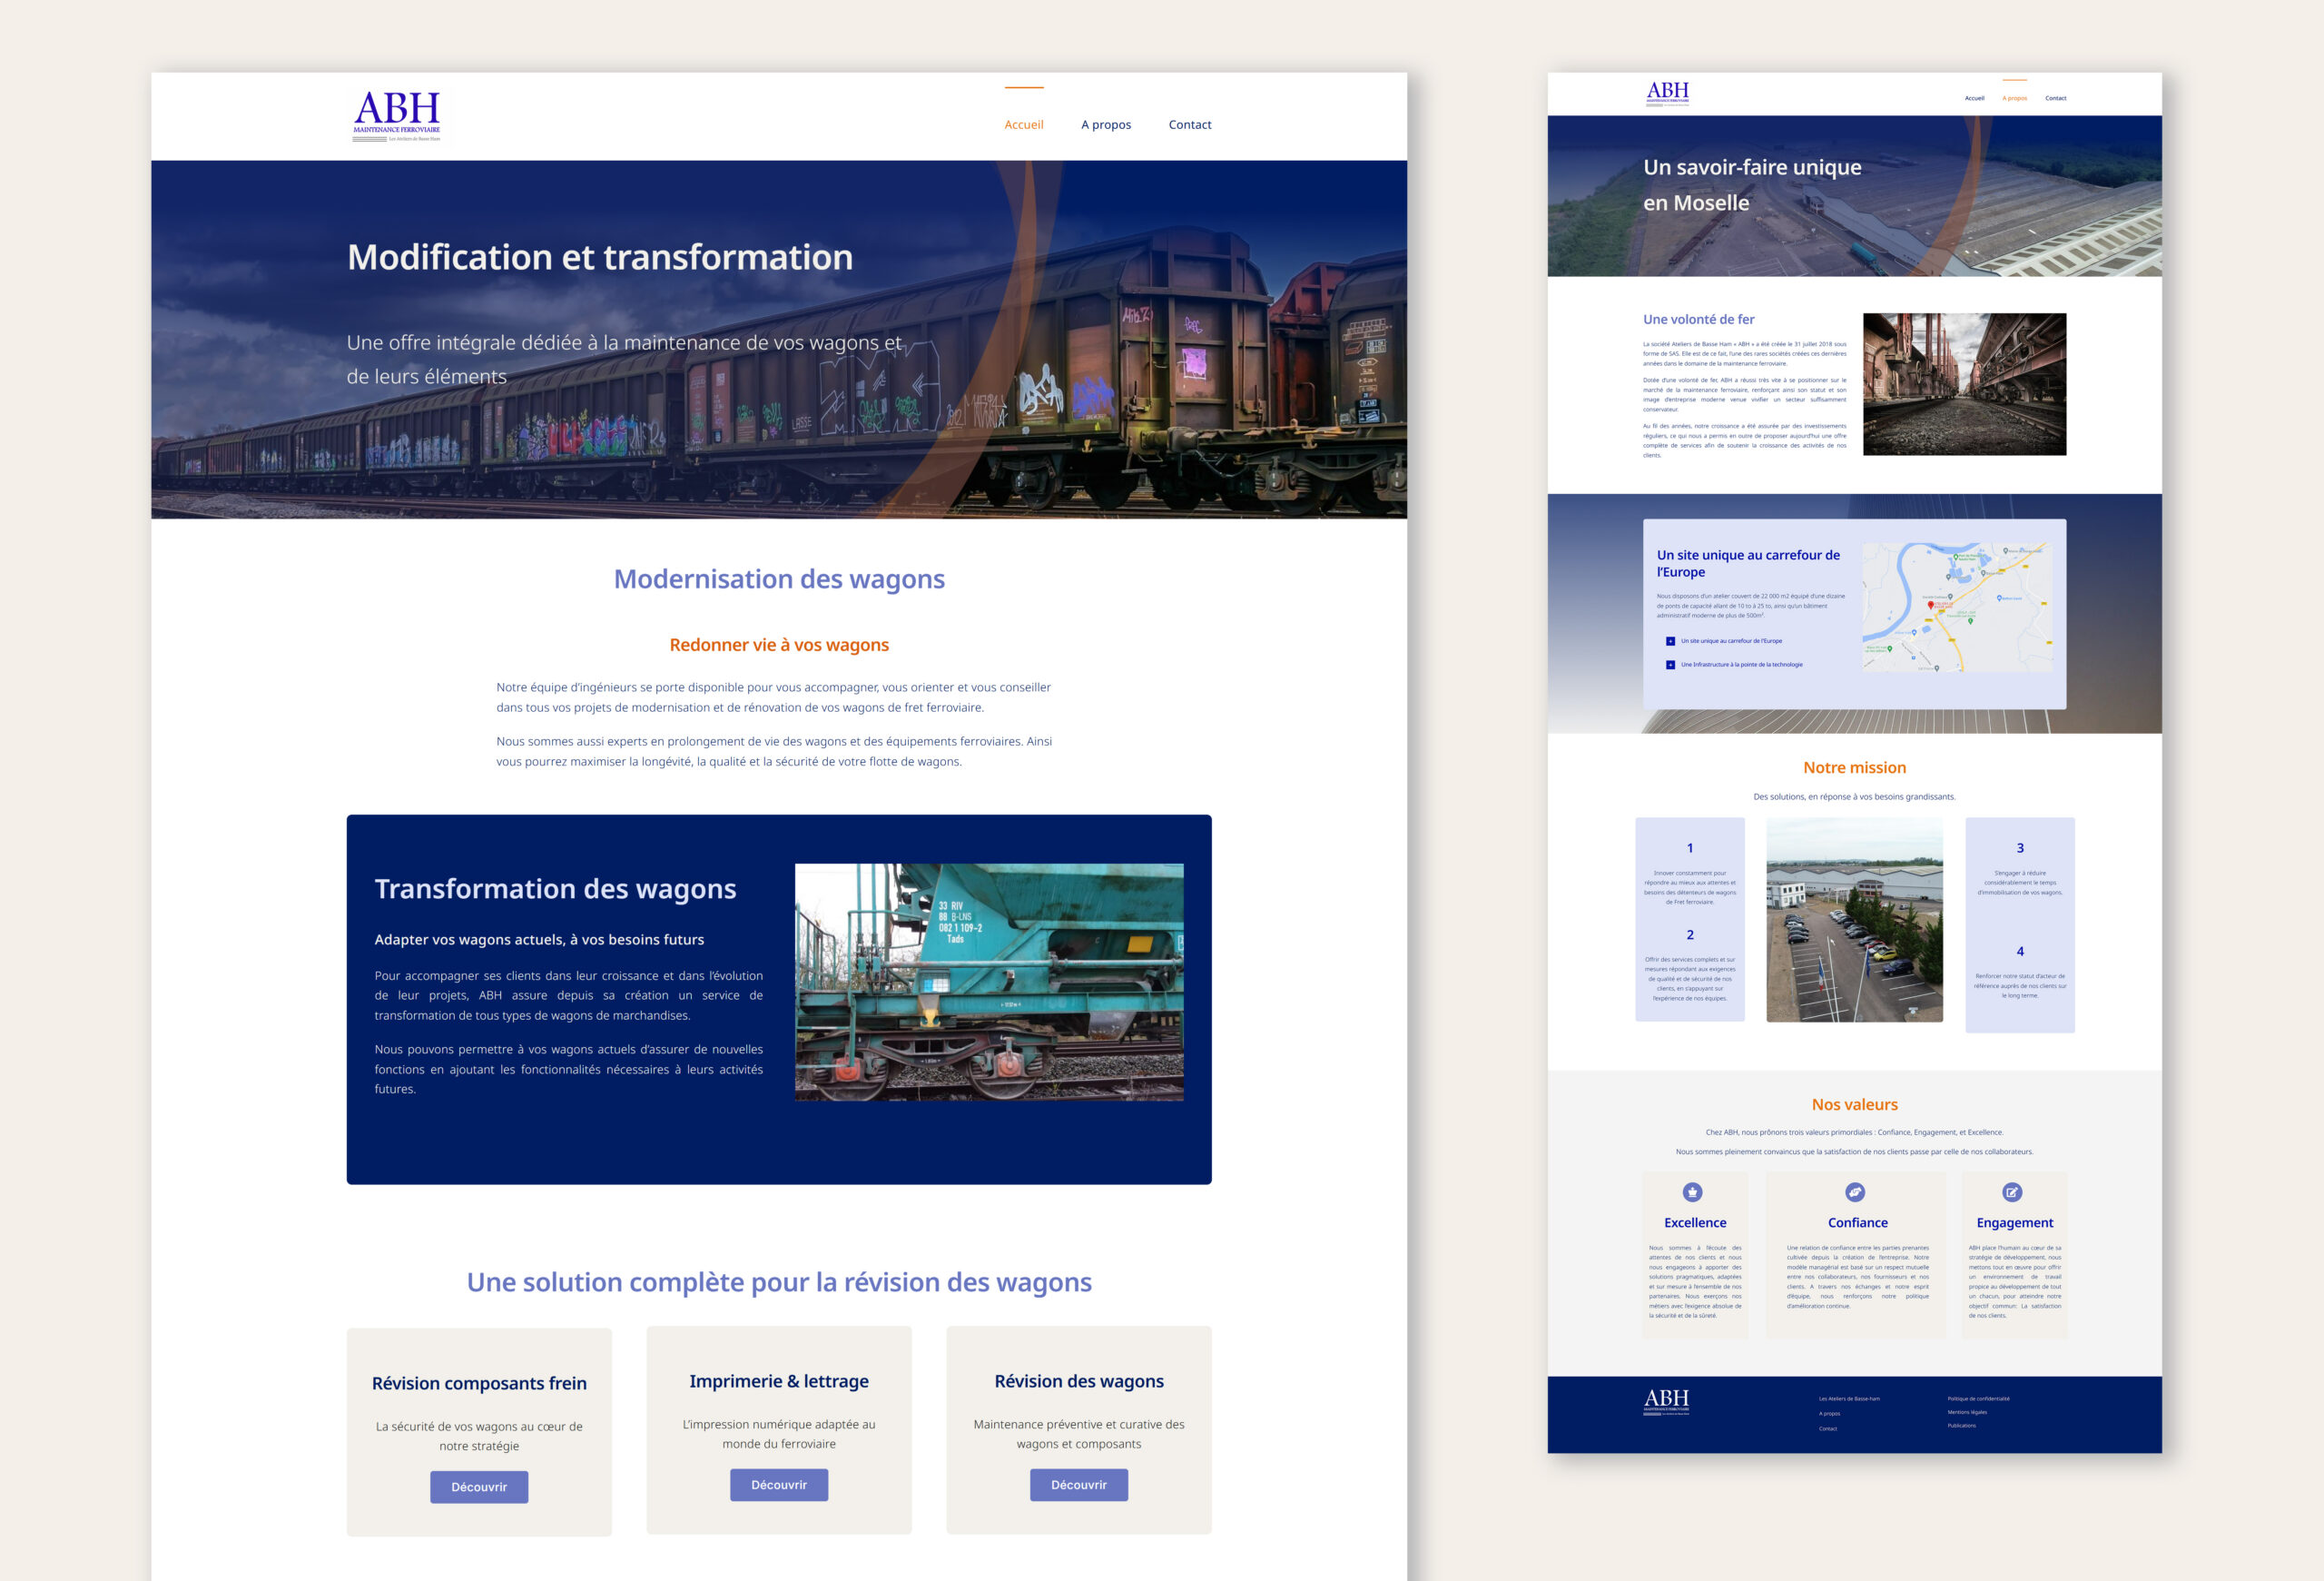Click the Modification et transformation hero heading
This screenshot has width=2324, height=1581.
pos(600,257)
